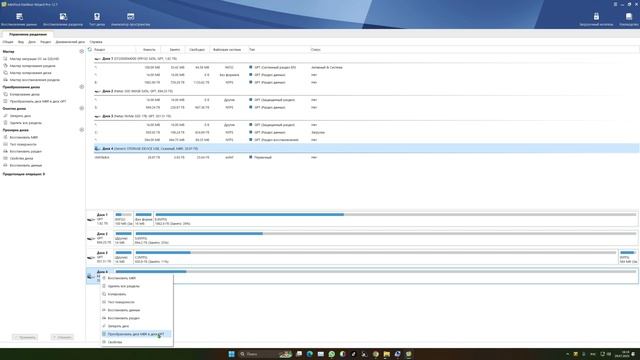
Task: Collapse the Wizard (Мастер) sidebar section
Action: [x=82, y=51]
